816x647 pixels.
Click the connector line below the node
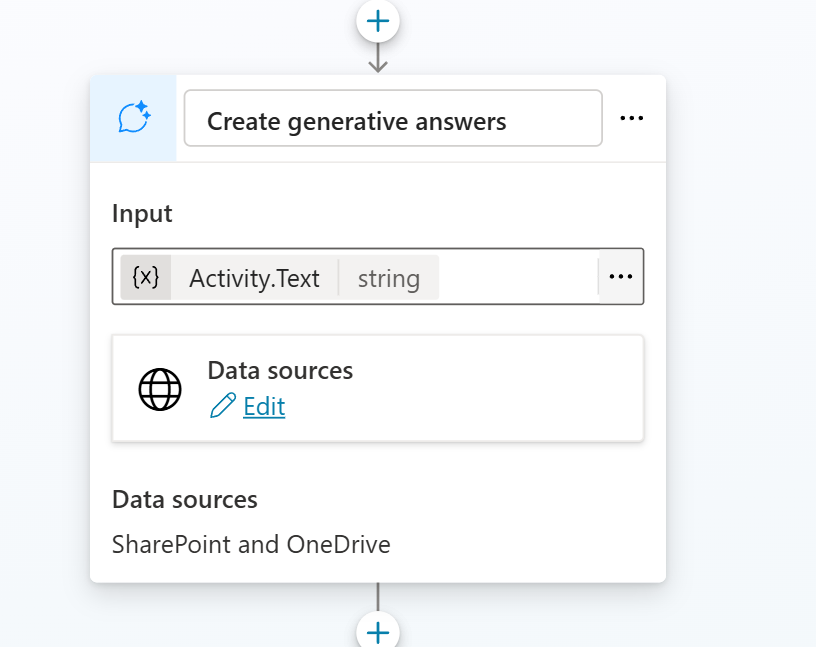click(378, 597)
